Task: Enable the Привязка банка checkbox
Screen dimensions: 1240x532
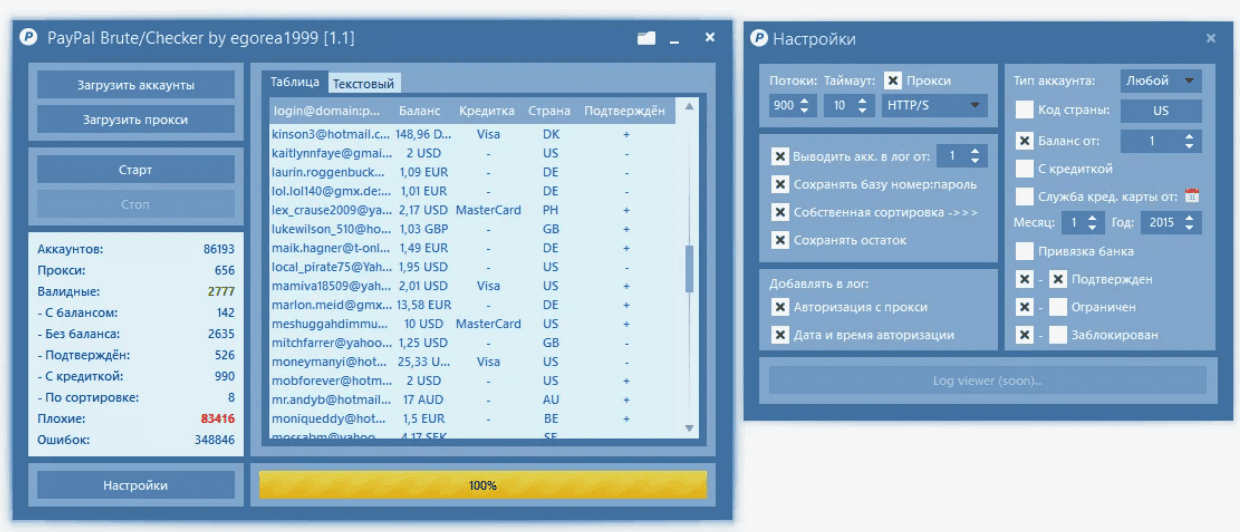Action: pos(1024,251)
